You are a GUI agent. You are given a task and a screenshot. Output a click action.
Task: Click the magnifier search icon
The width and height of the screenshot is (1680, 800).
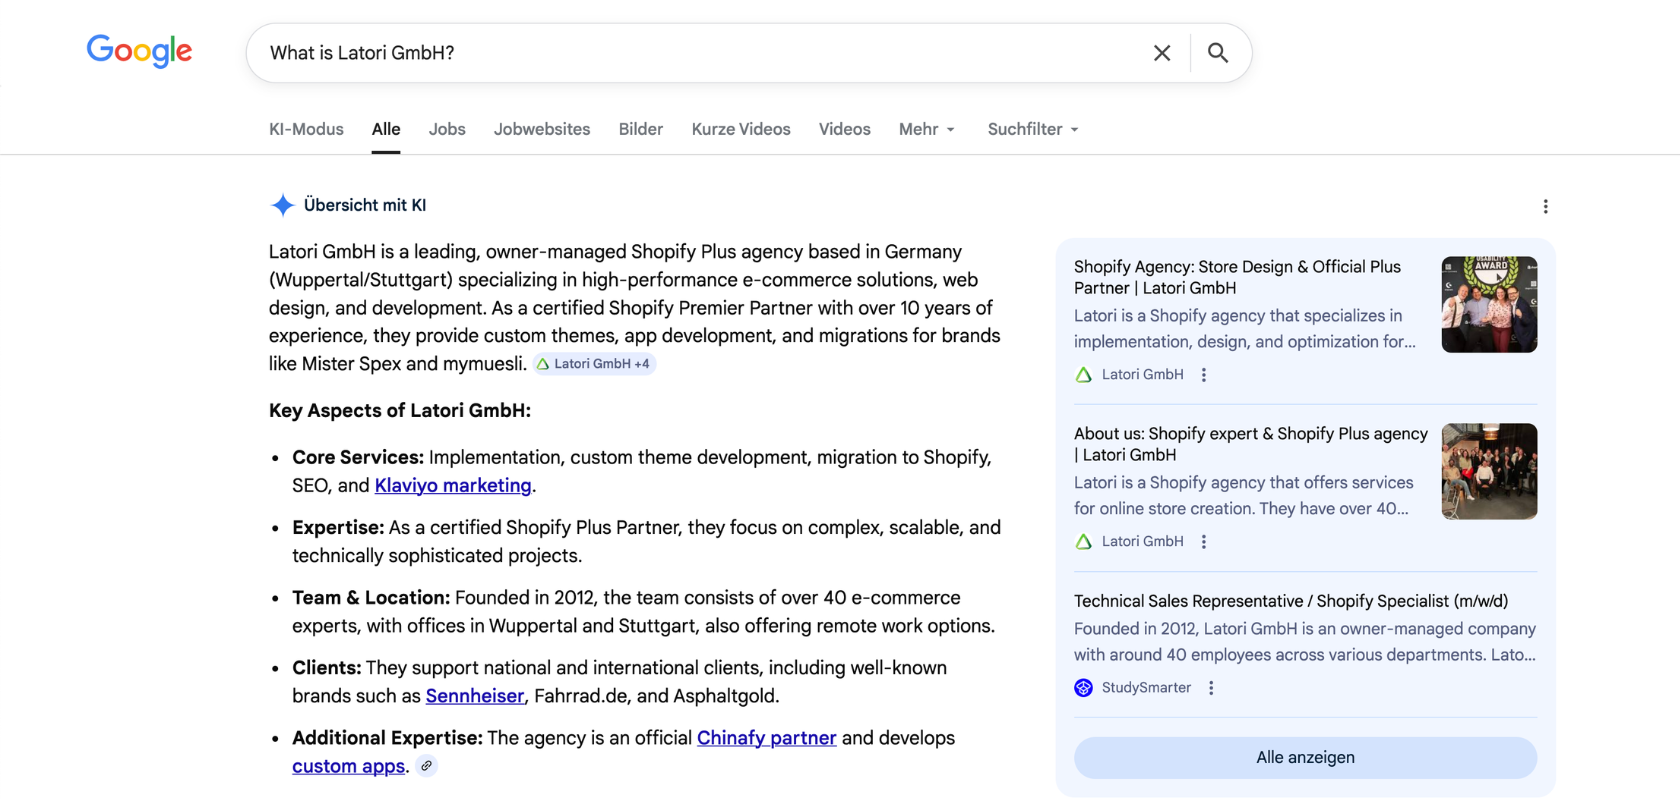pyautogui.click(x=1217, y=53)
